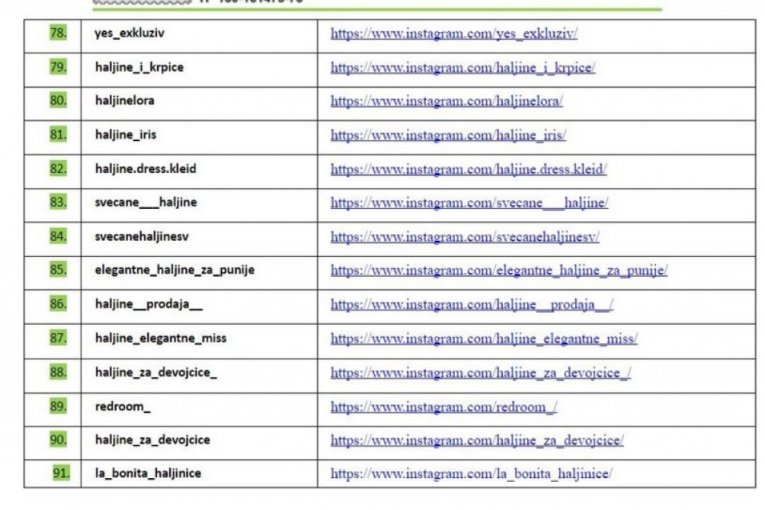
Task: Visit the svecane___haljine Instagram URL
Action: point(469,203)
